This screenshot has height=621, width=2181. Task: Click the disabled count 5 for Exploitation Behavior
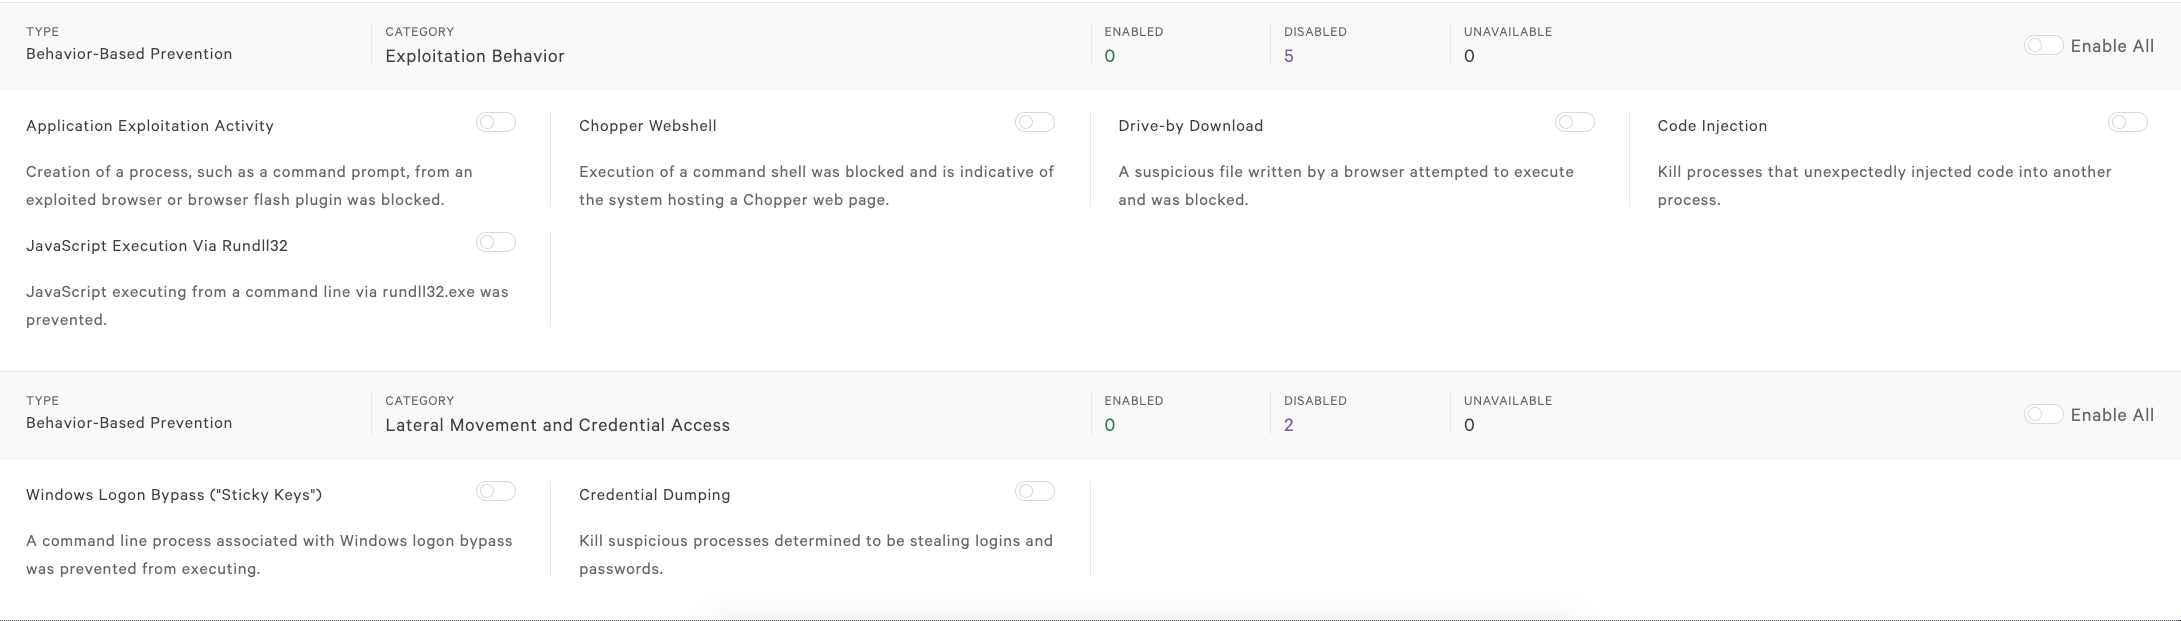point(1289,56)
